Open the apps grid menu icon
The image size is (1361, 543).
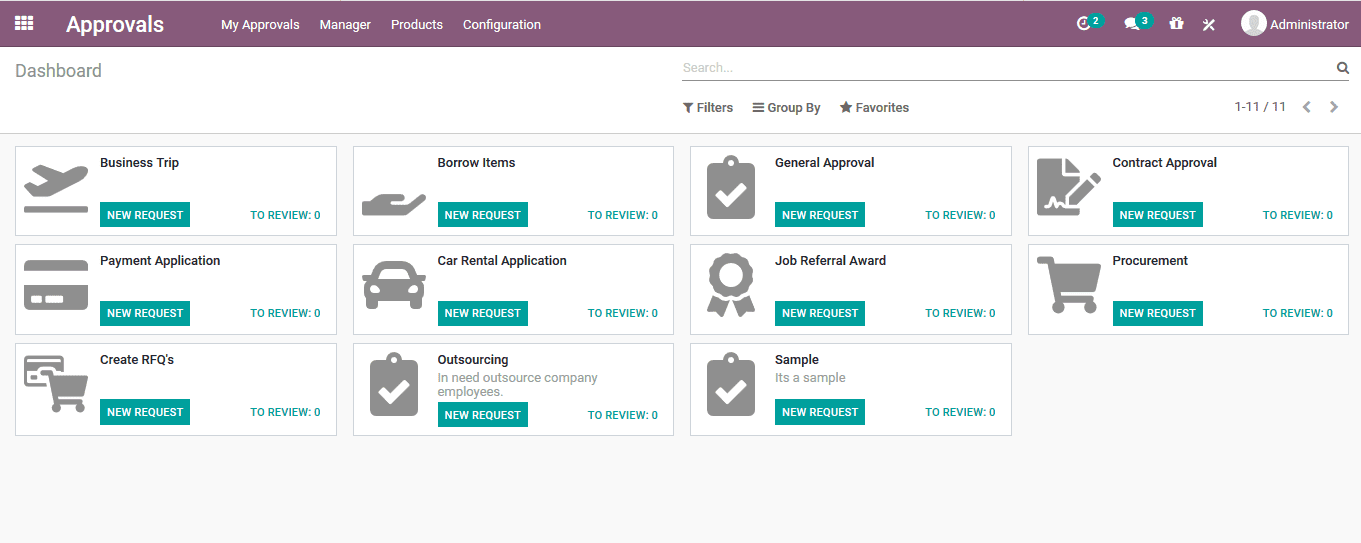pos(24,23)
